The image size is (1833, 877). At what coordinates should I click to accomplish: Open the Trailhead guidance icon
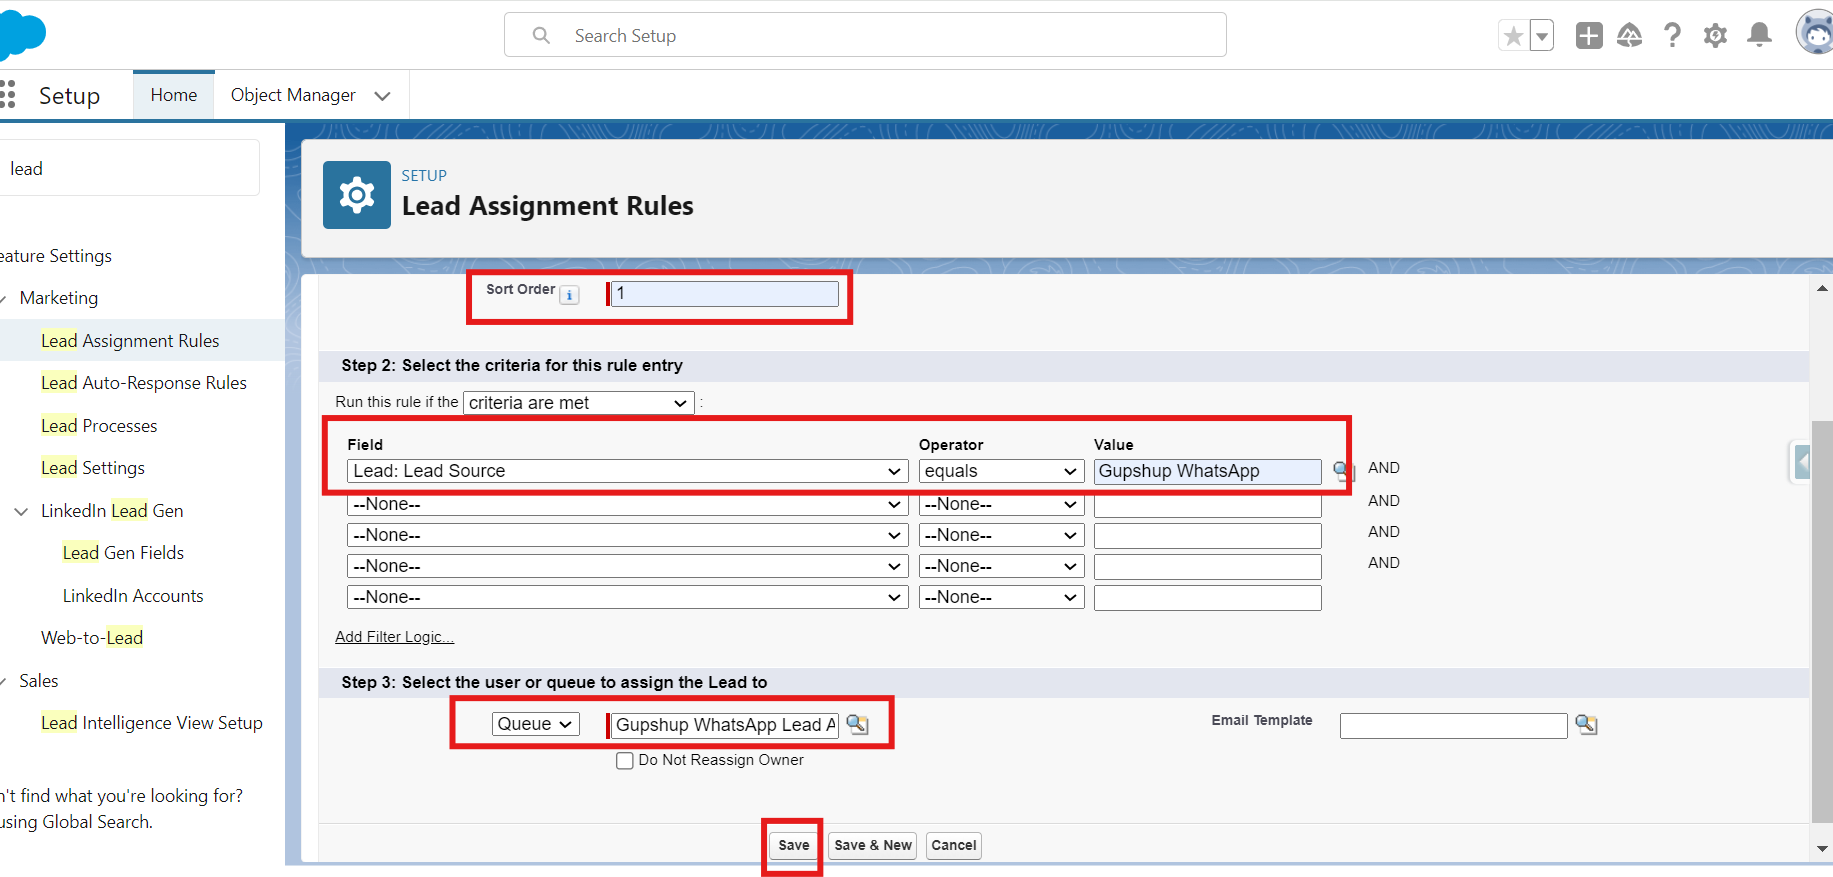click(x=1630, y=36)
